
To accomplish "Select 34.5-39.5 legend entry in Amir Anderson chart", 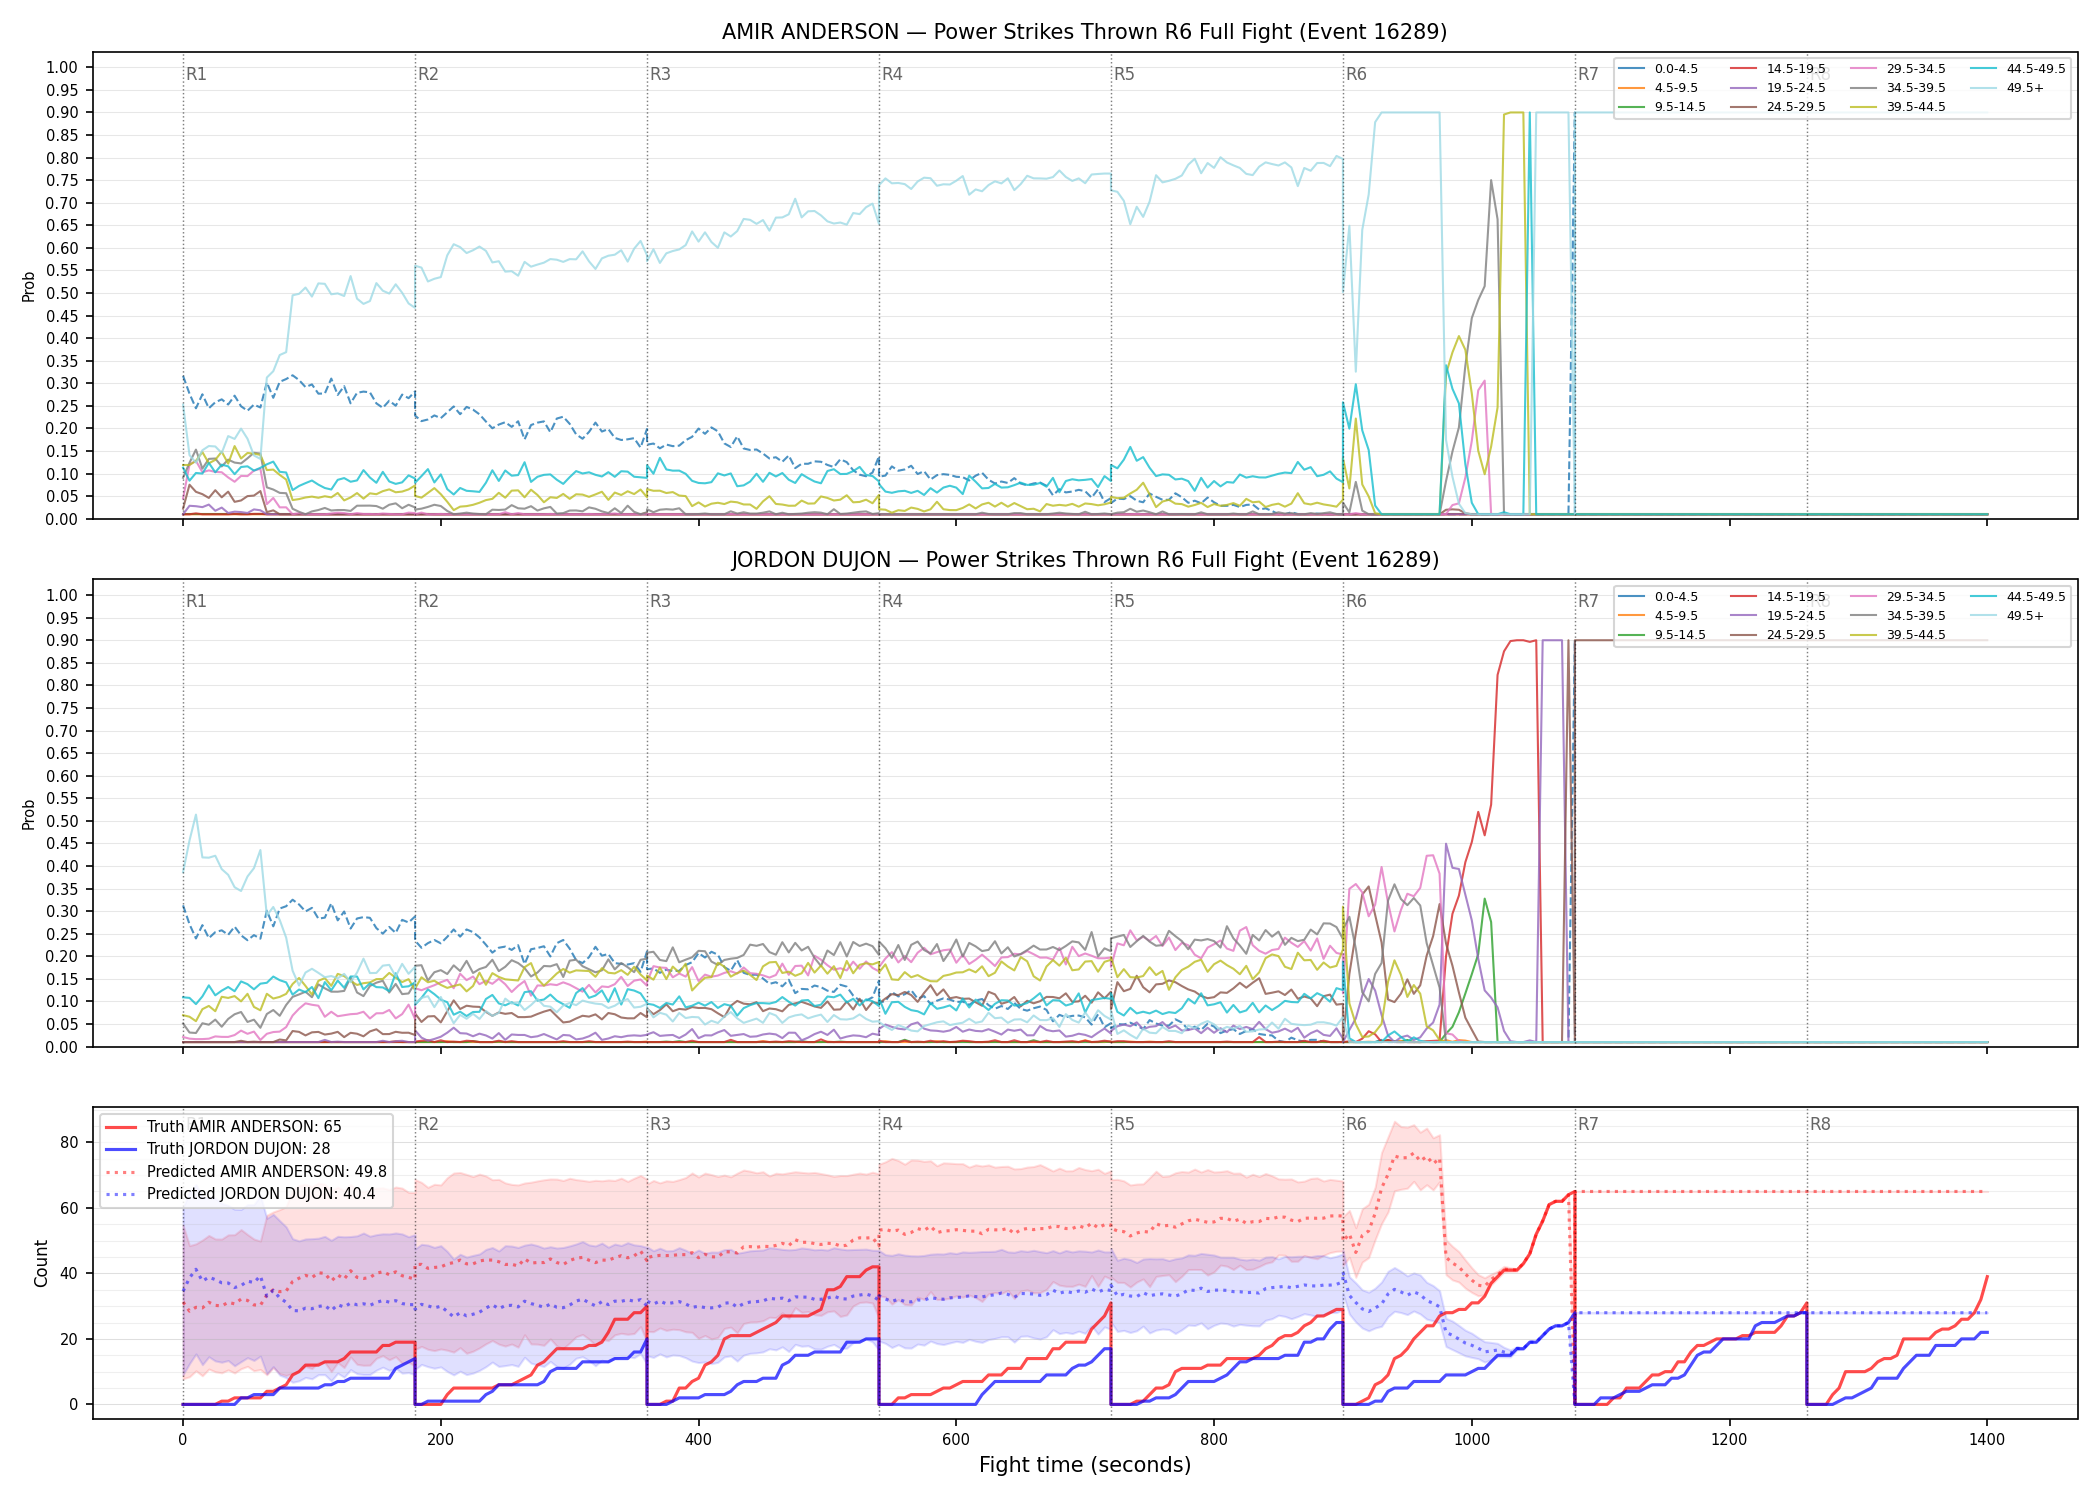I will click(1898, 88).
